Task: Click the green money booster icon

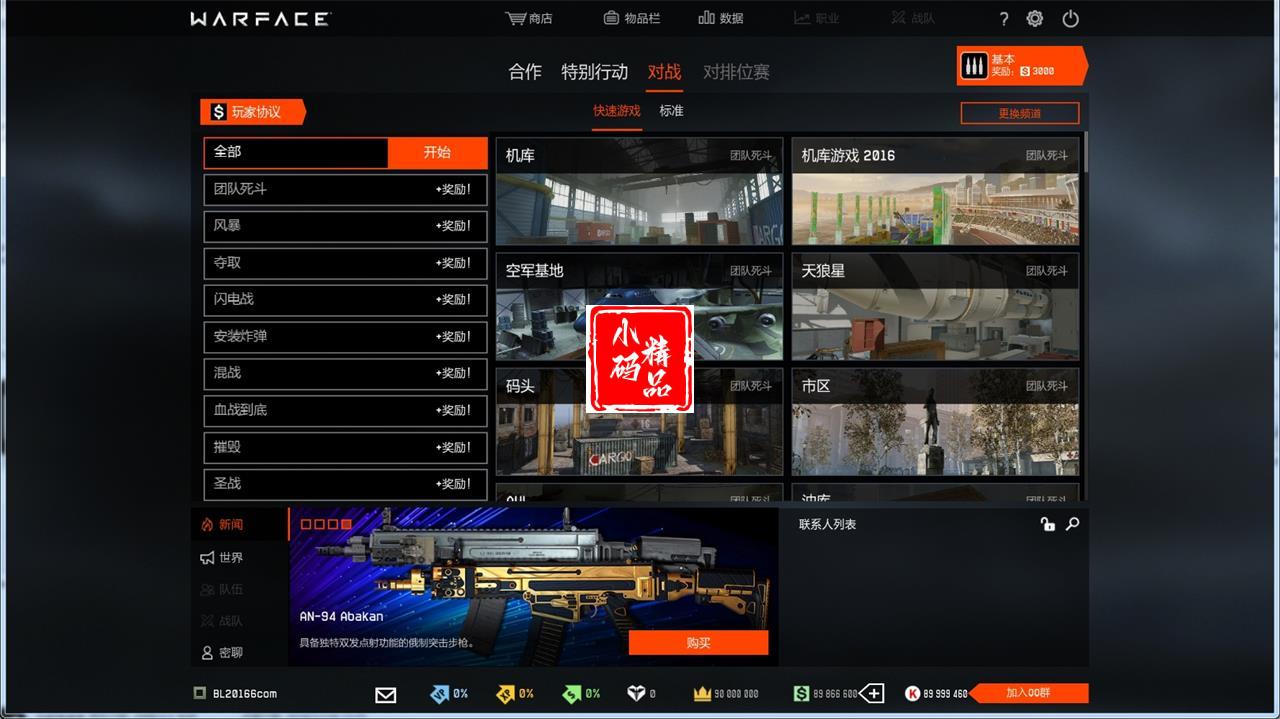Action: click(x=572, y=694)
